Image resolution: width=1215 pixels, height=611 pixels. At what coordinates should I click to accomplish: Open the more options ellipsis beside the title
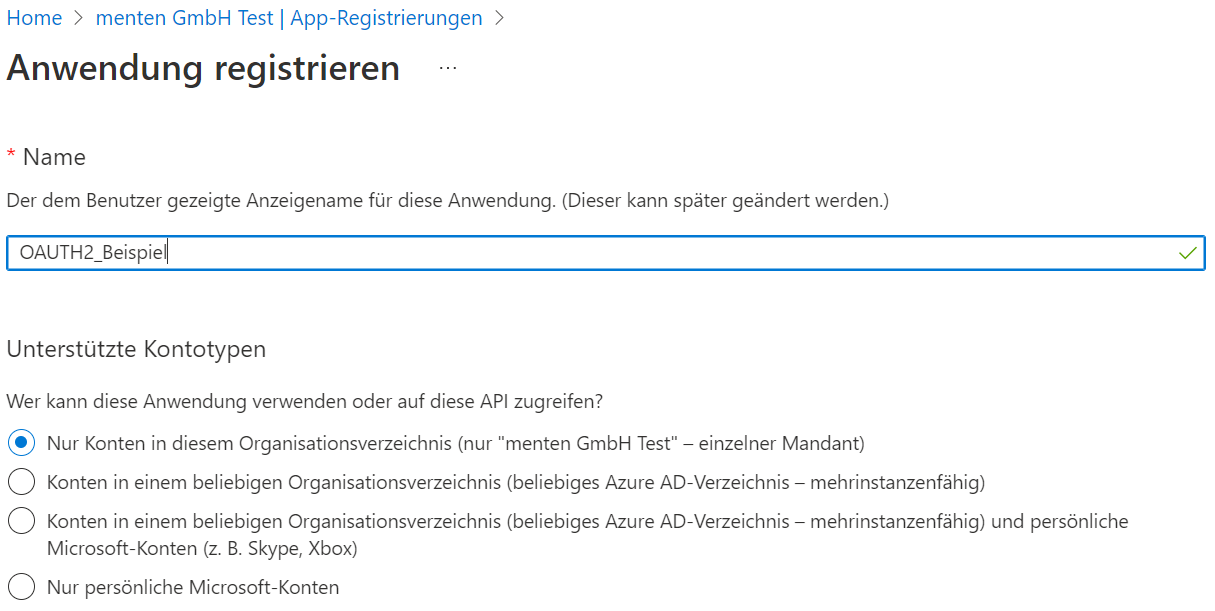click(x=448, y=68)
